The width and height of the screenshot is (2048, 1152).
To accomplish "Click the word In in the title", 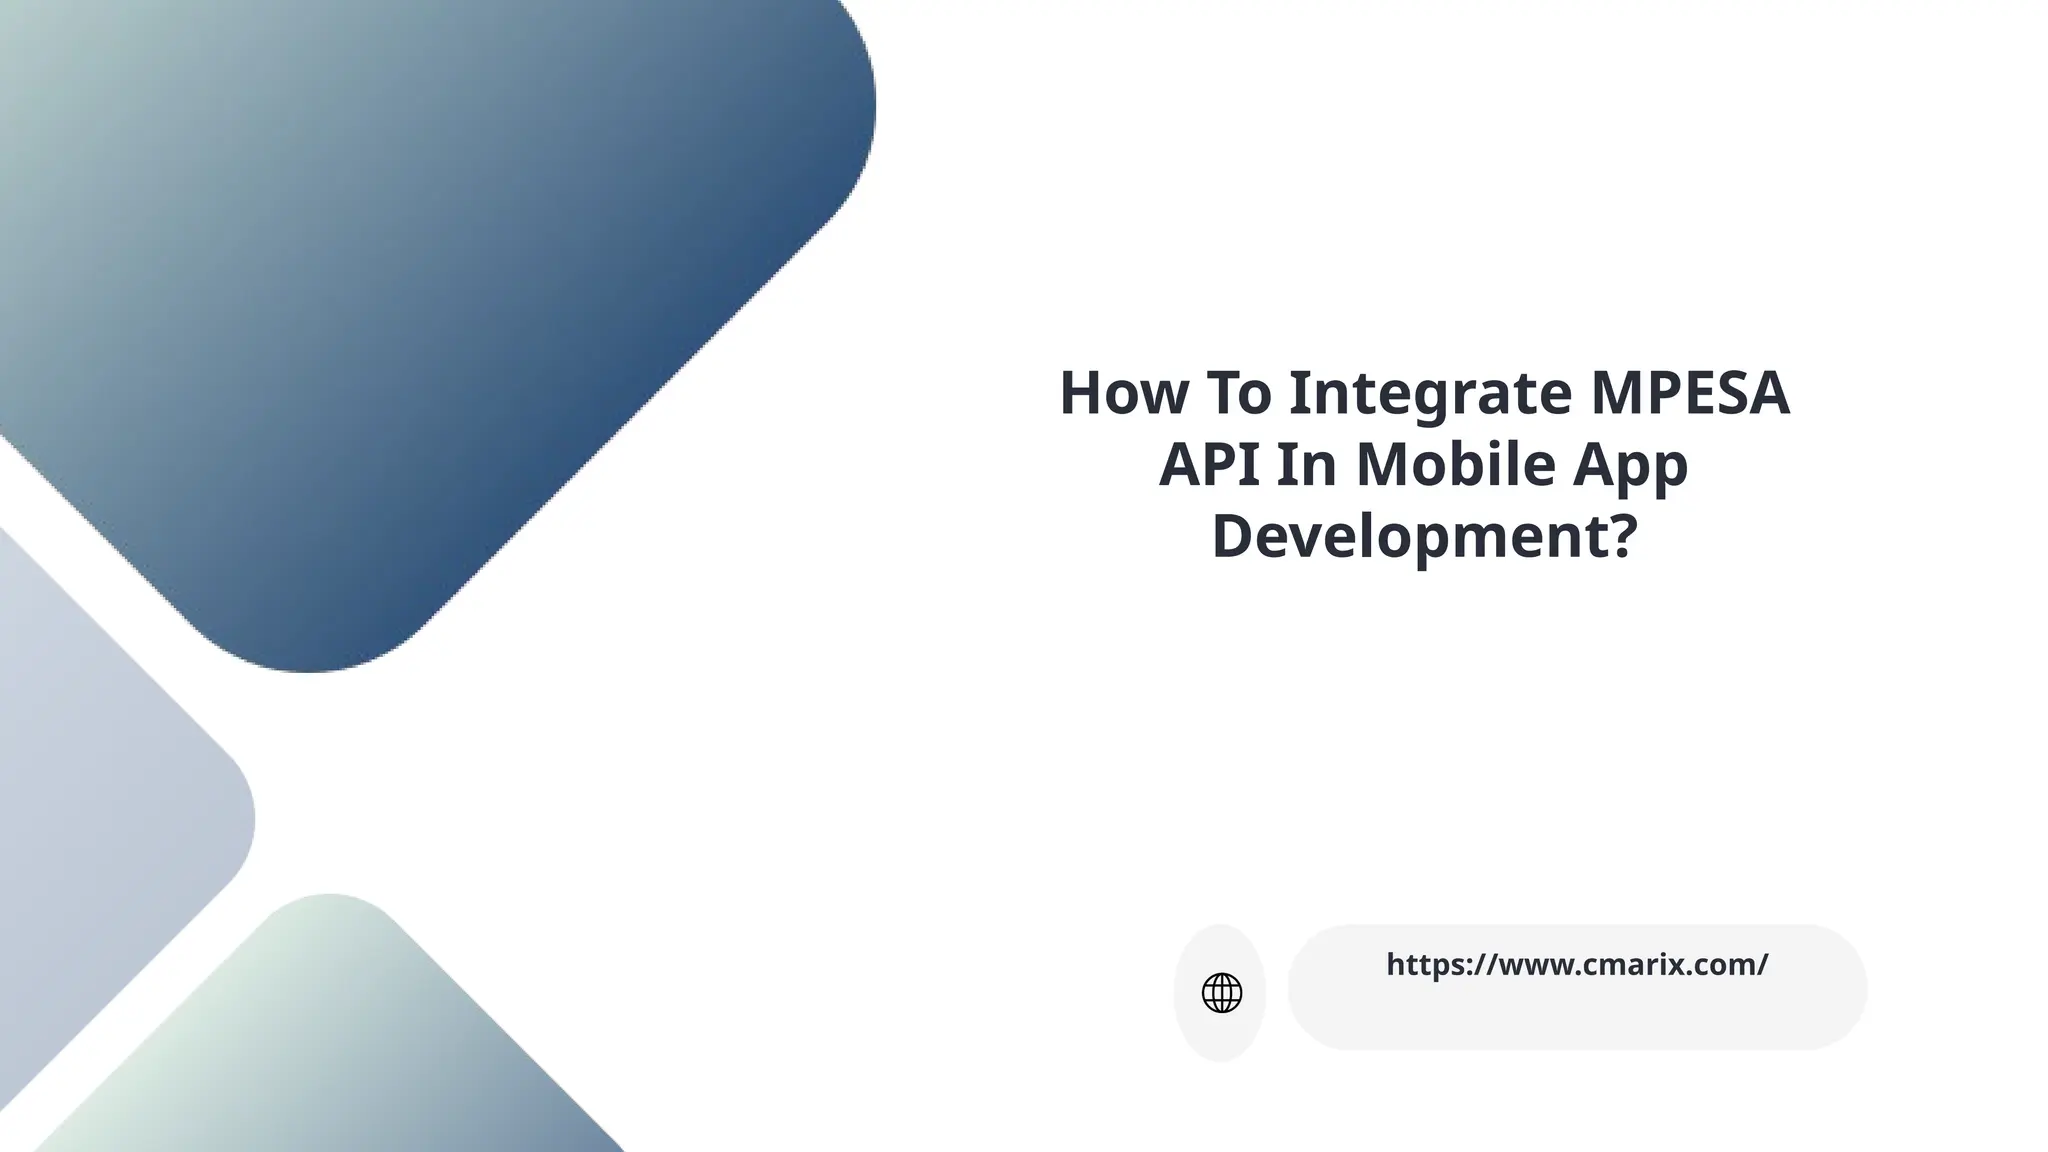I will (1308, 465).
